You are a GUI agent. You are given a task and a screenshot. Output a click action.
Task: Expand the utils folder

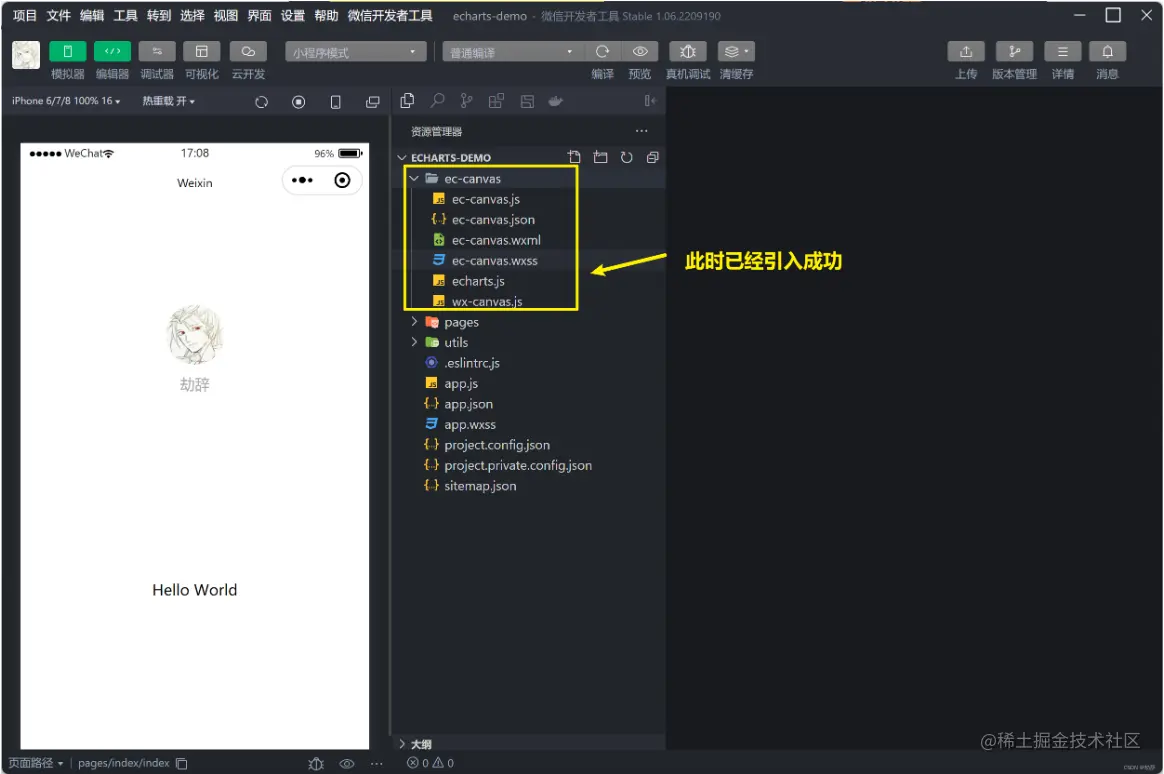(414, 341)
